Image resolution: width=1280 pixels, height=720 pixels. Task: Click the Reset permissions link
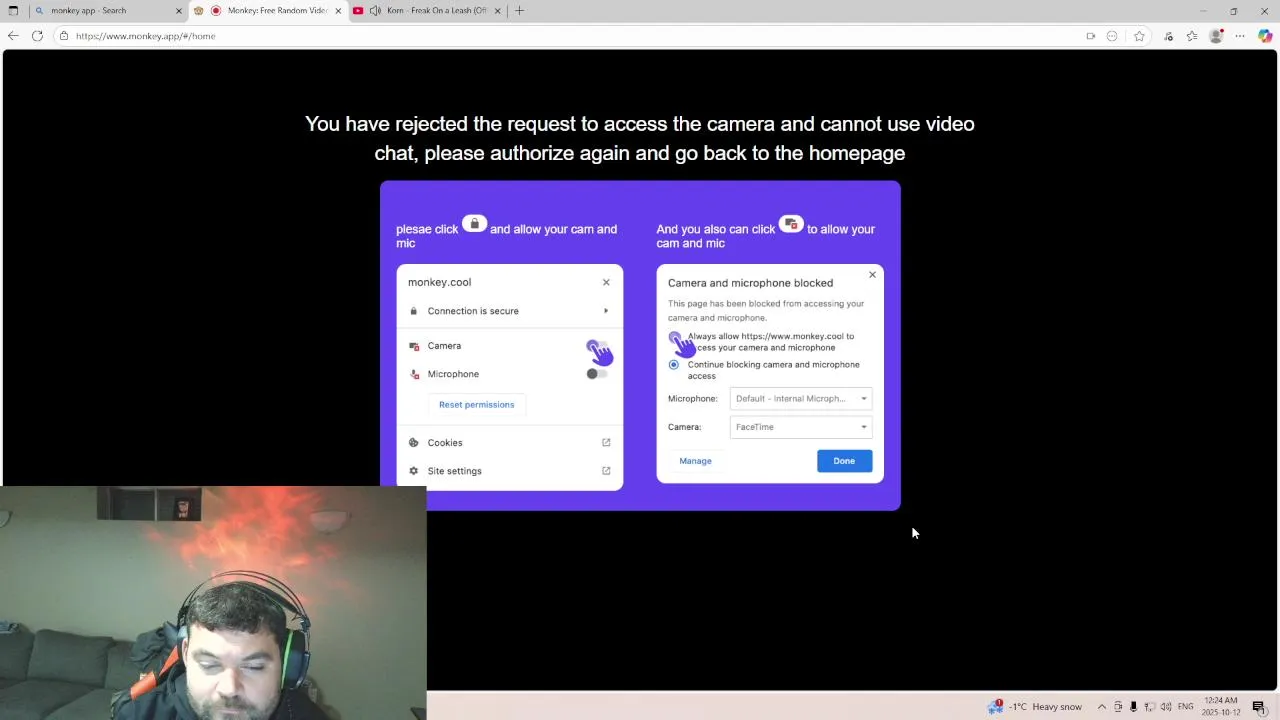(x=476, y=405)
